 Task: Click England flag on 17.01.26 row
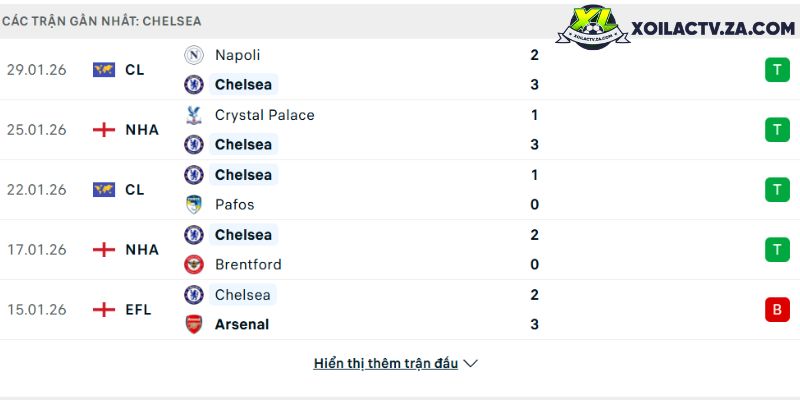pos(104,250)
